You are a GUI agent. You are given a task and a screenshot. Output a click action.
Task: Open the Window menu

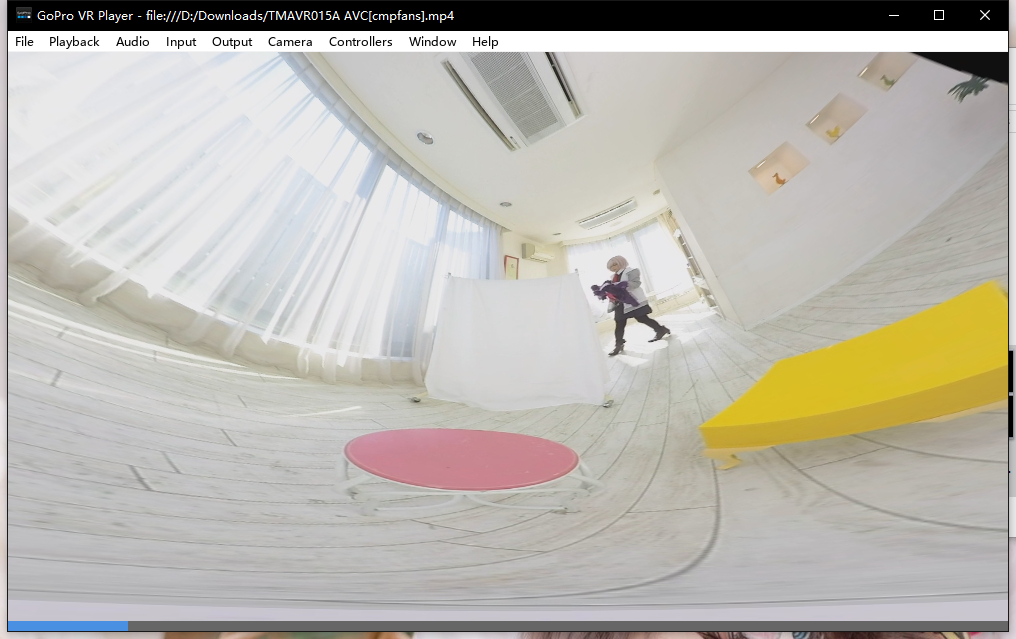tap(432, 41)
